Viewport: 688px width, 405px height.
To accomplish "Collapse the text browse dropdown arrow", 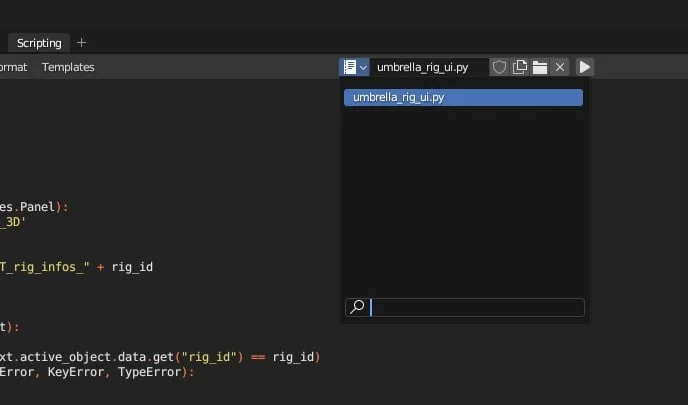I will pos(364,67).
